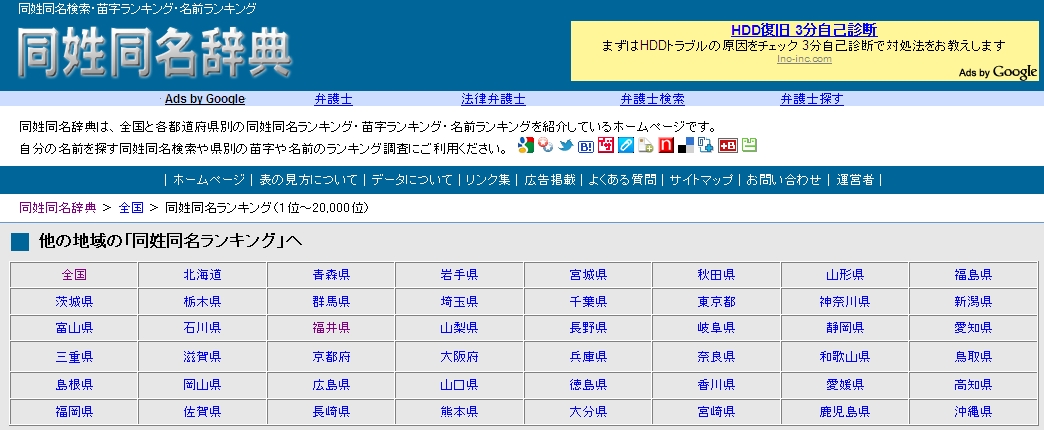
Task: Open 運営者 menu item
Action: pos(855,180)
